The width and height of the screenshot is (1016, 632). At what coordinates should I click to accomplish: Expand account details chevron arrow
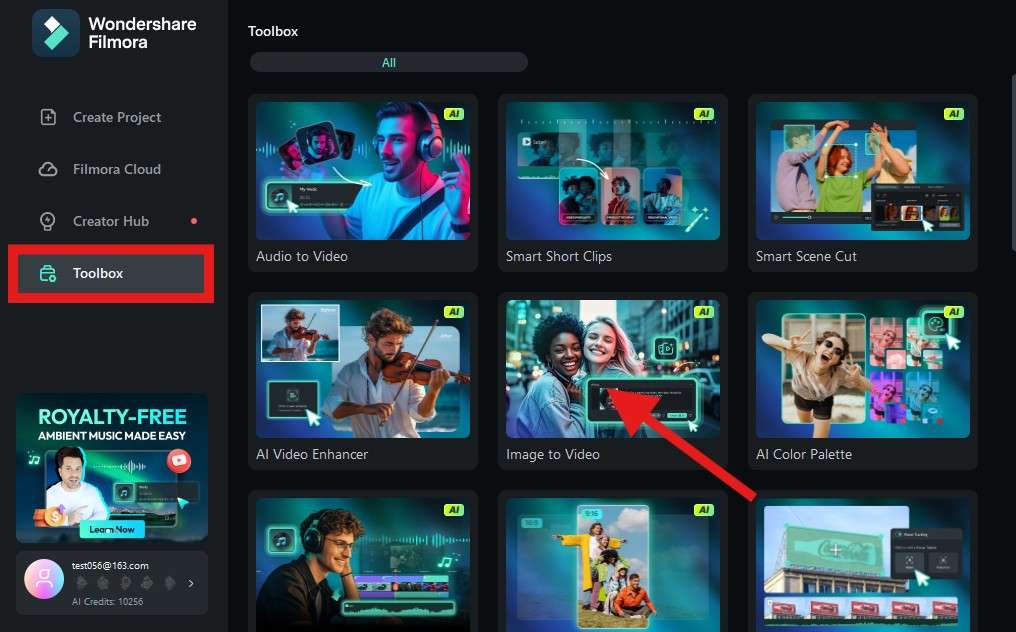[191, 583]
